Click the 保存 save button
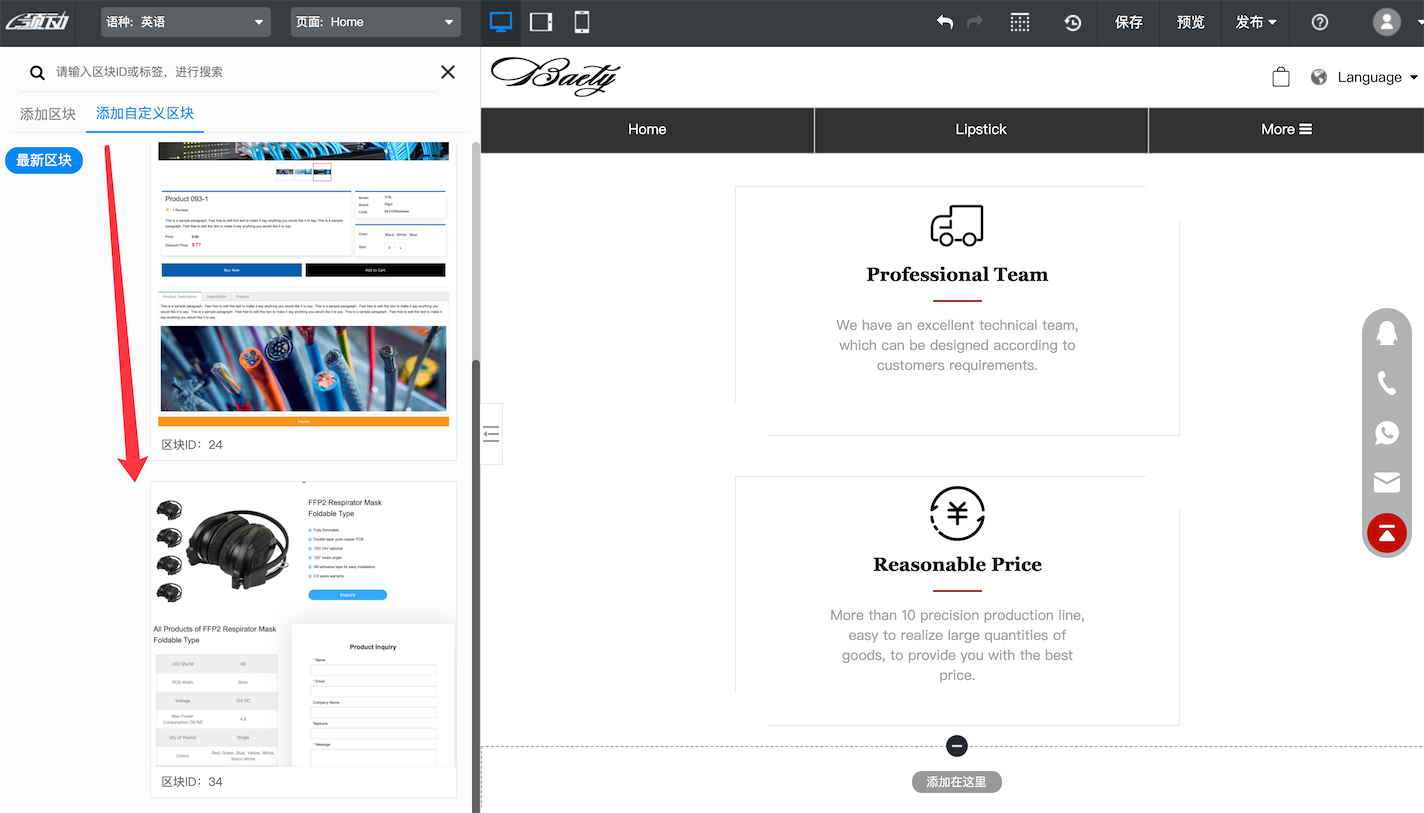1424x813 pixels. pos(1129,22)
